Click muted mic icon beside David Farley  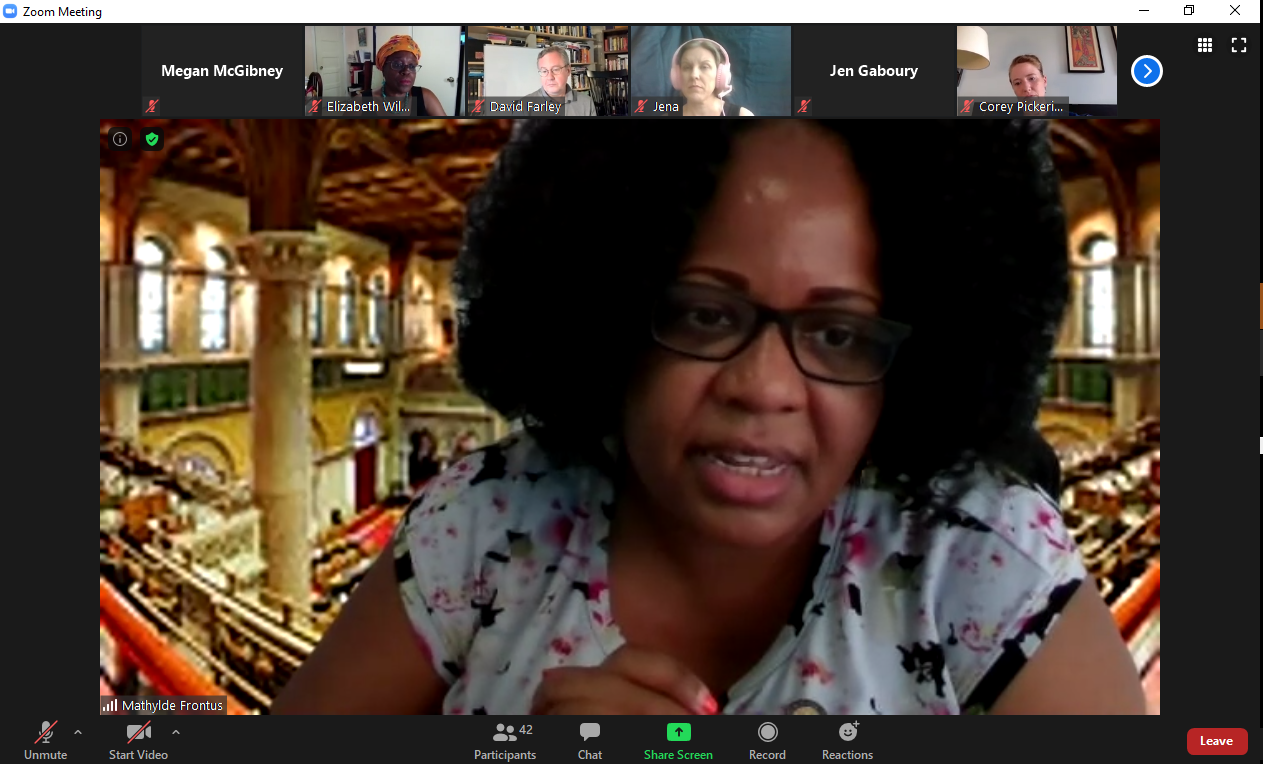[478, 106]
